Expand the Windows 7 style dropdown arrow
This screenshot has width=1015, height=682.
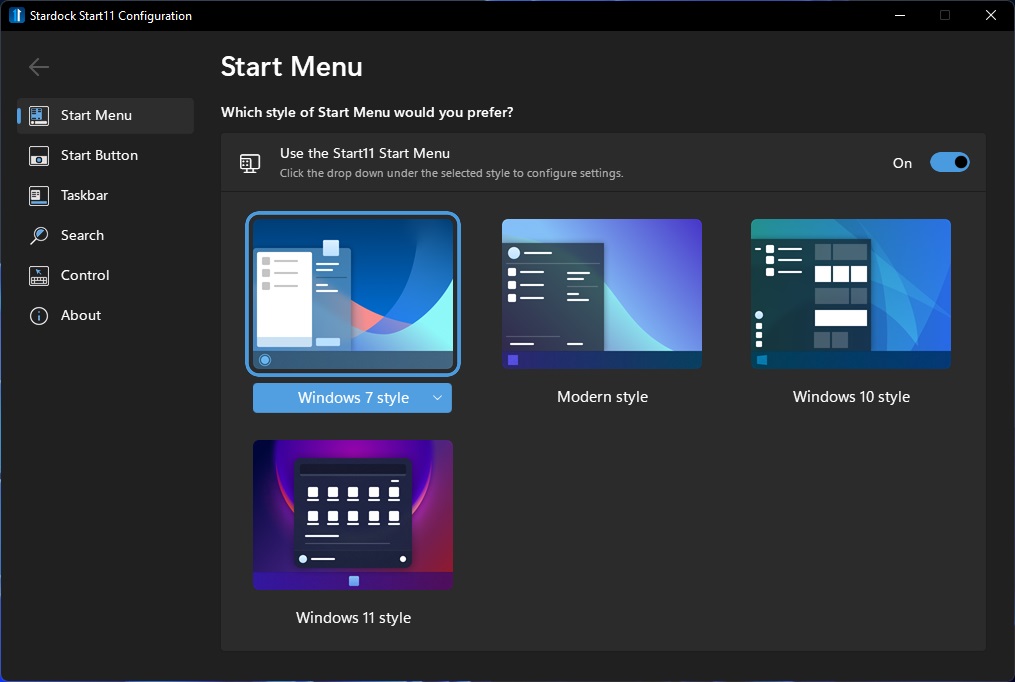point(438,398)
